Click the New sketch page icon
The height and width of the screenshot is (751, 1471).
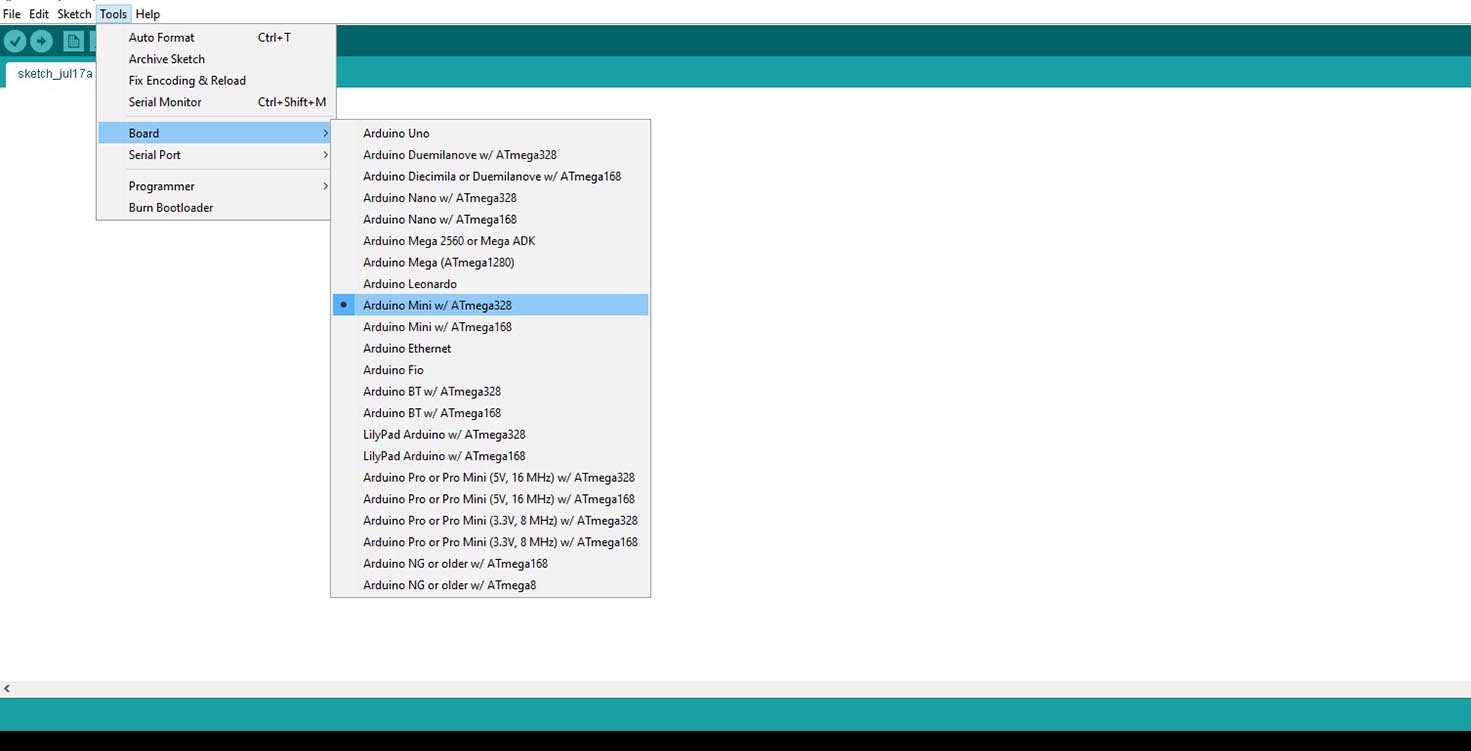73,41
